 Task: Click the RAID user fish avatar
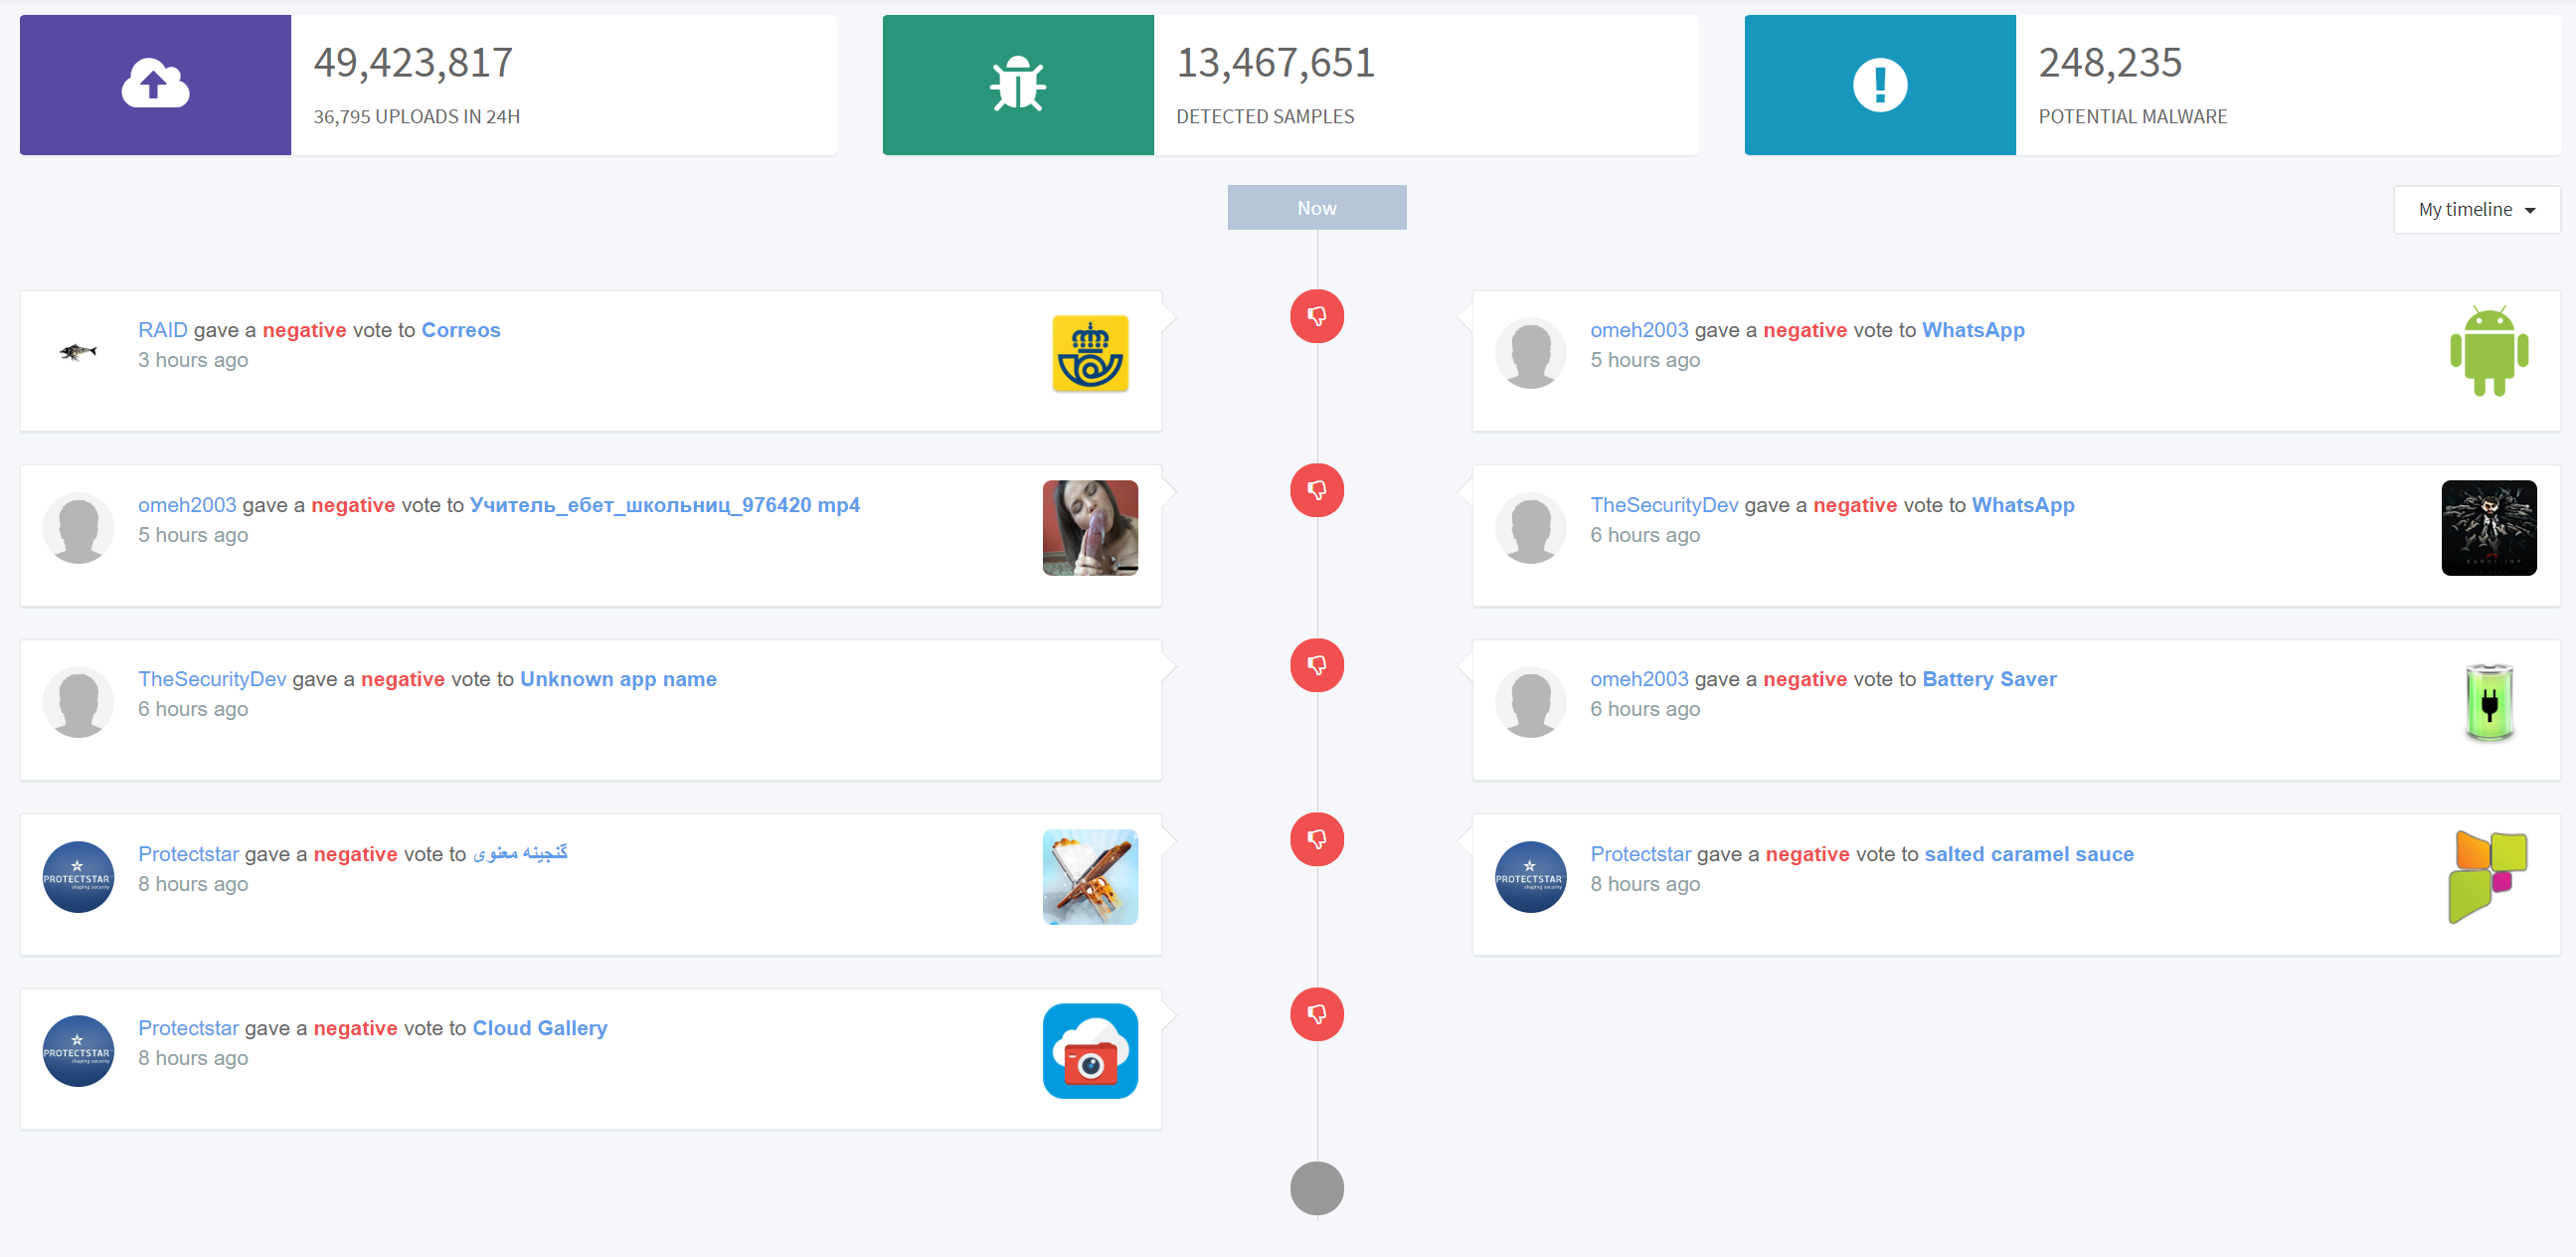78,351
